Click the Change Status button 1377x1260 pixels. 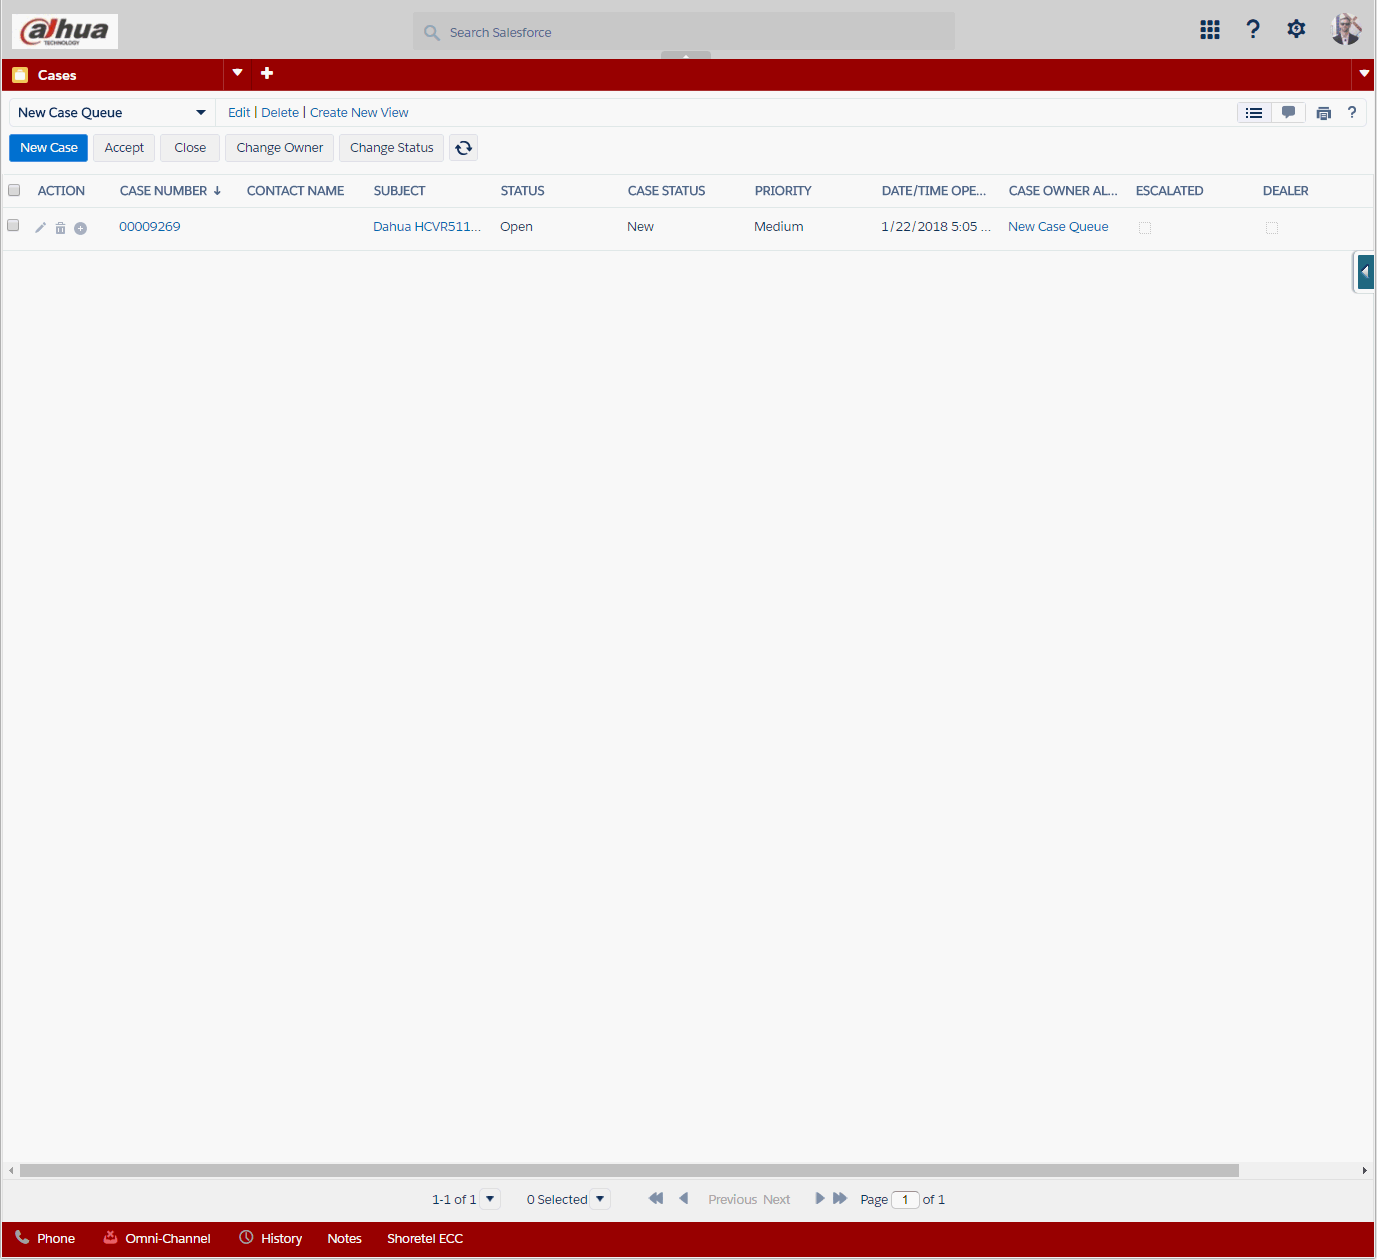392,148
